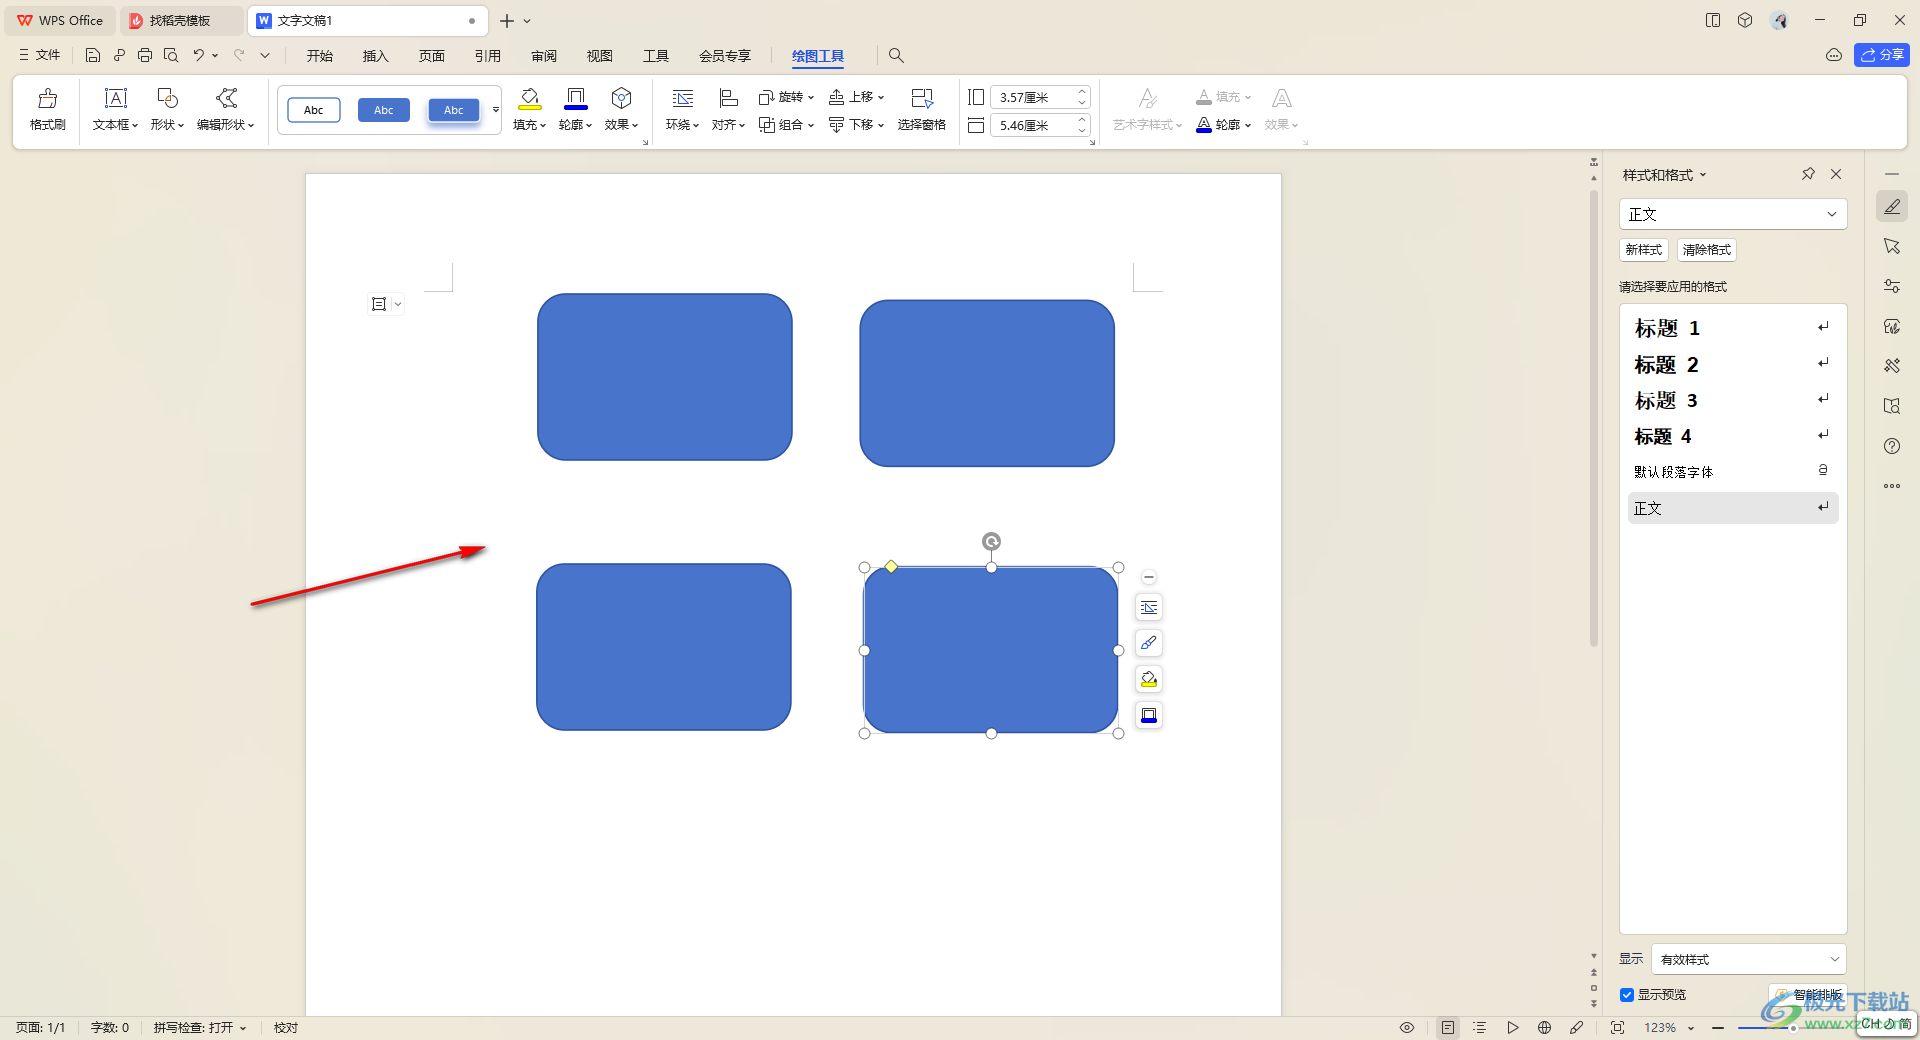Viewport: 1920px width, 1040px height.
Task: Open the zoom percentage 123% dropdown
Action: [1669, 1028]
